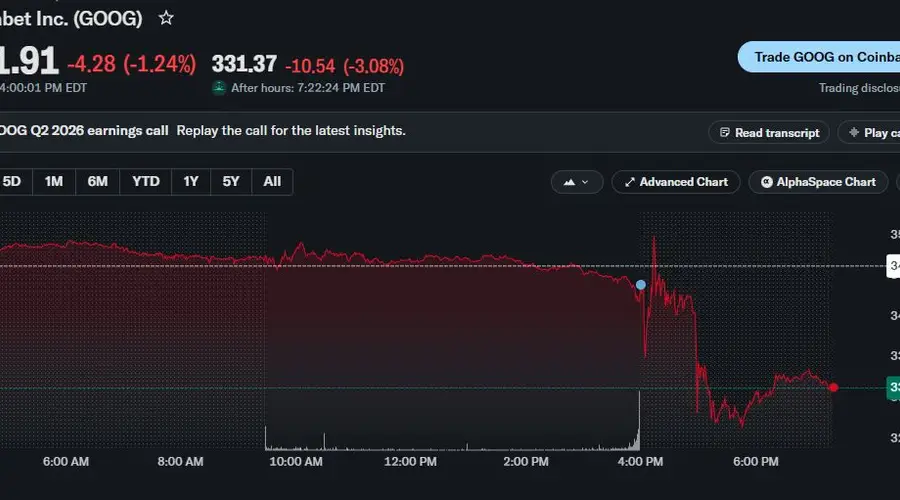Viewport: 900px width, 500px height.
Task: Click the 2:00 PM axis label
Action: click(x=526, y=462)
